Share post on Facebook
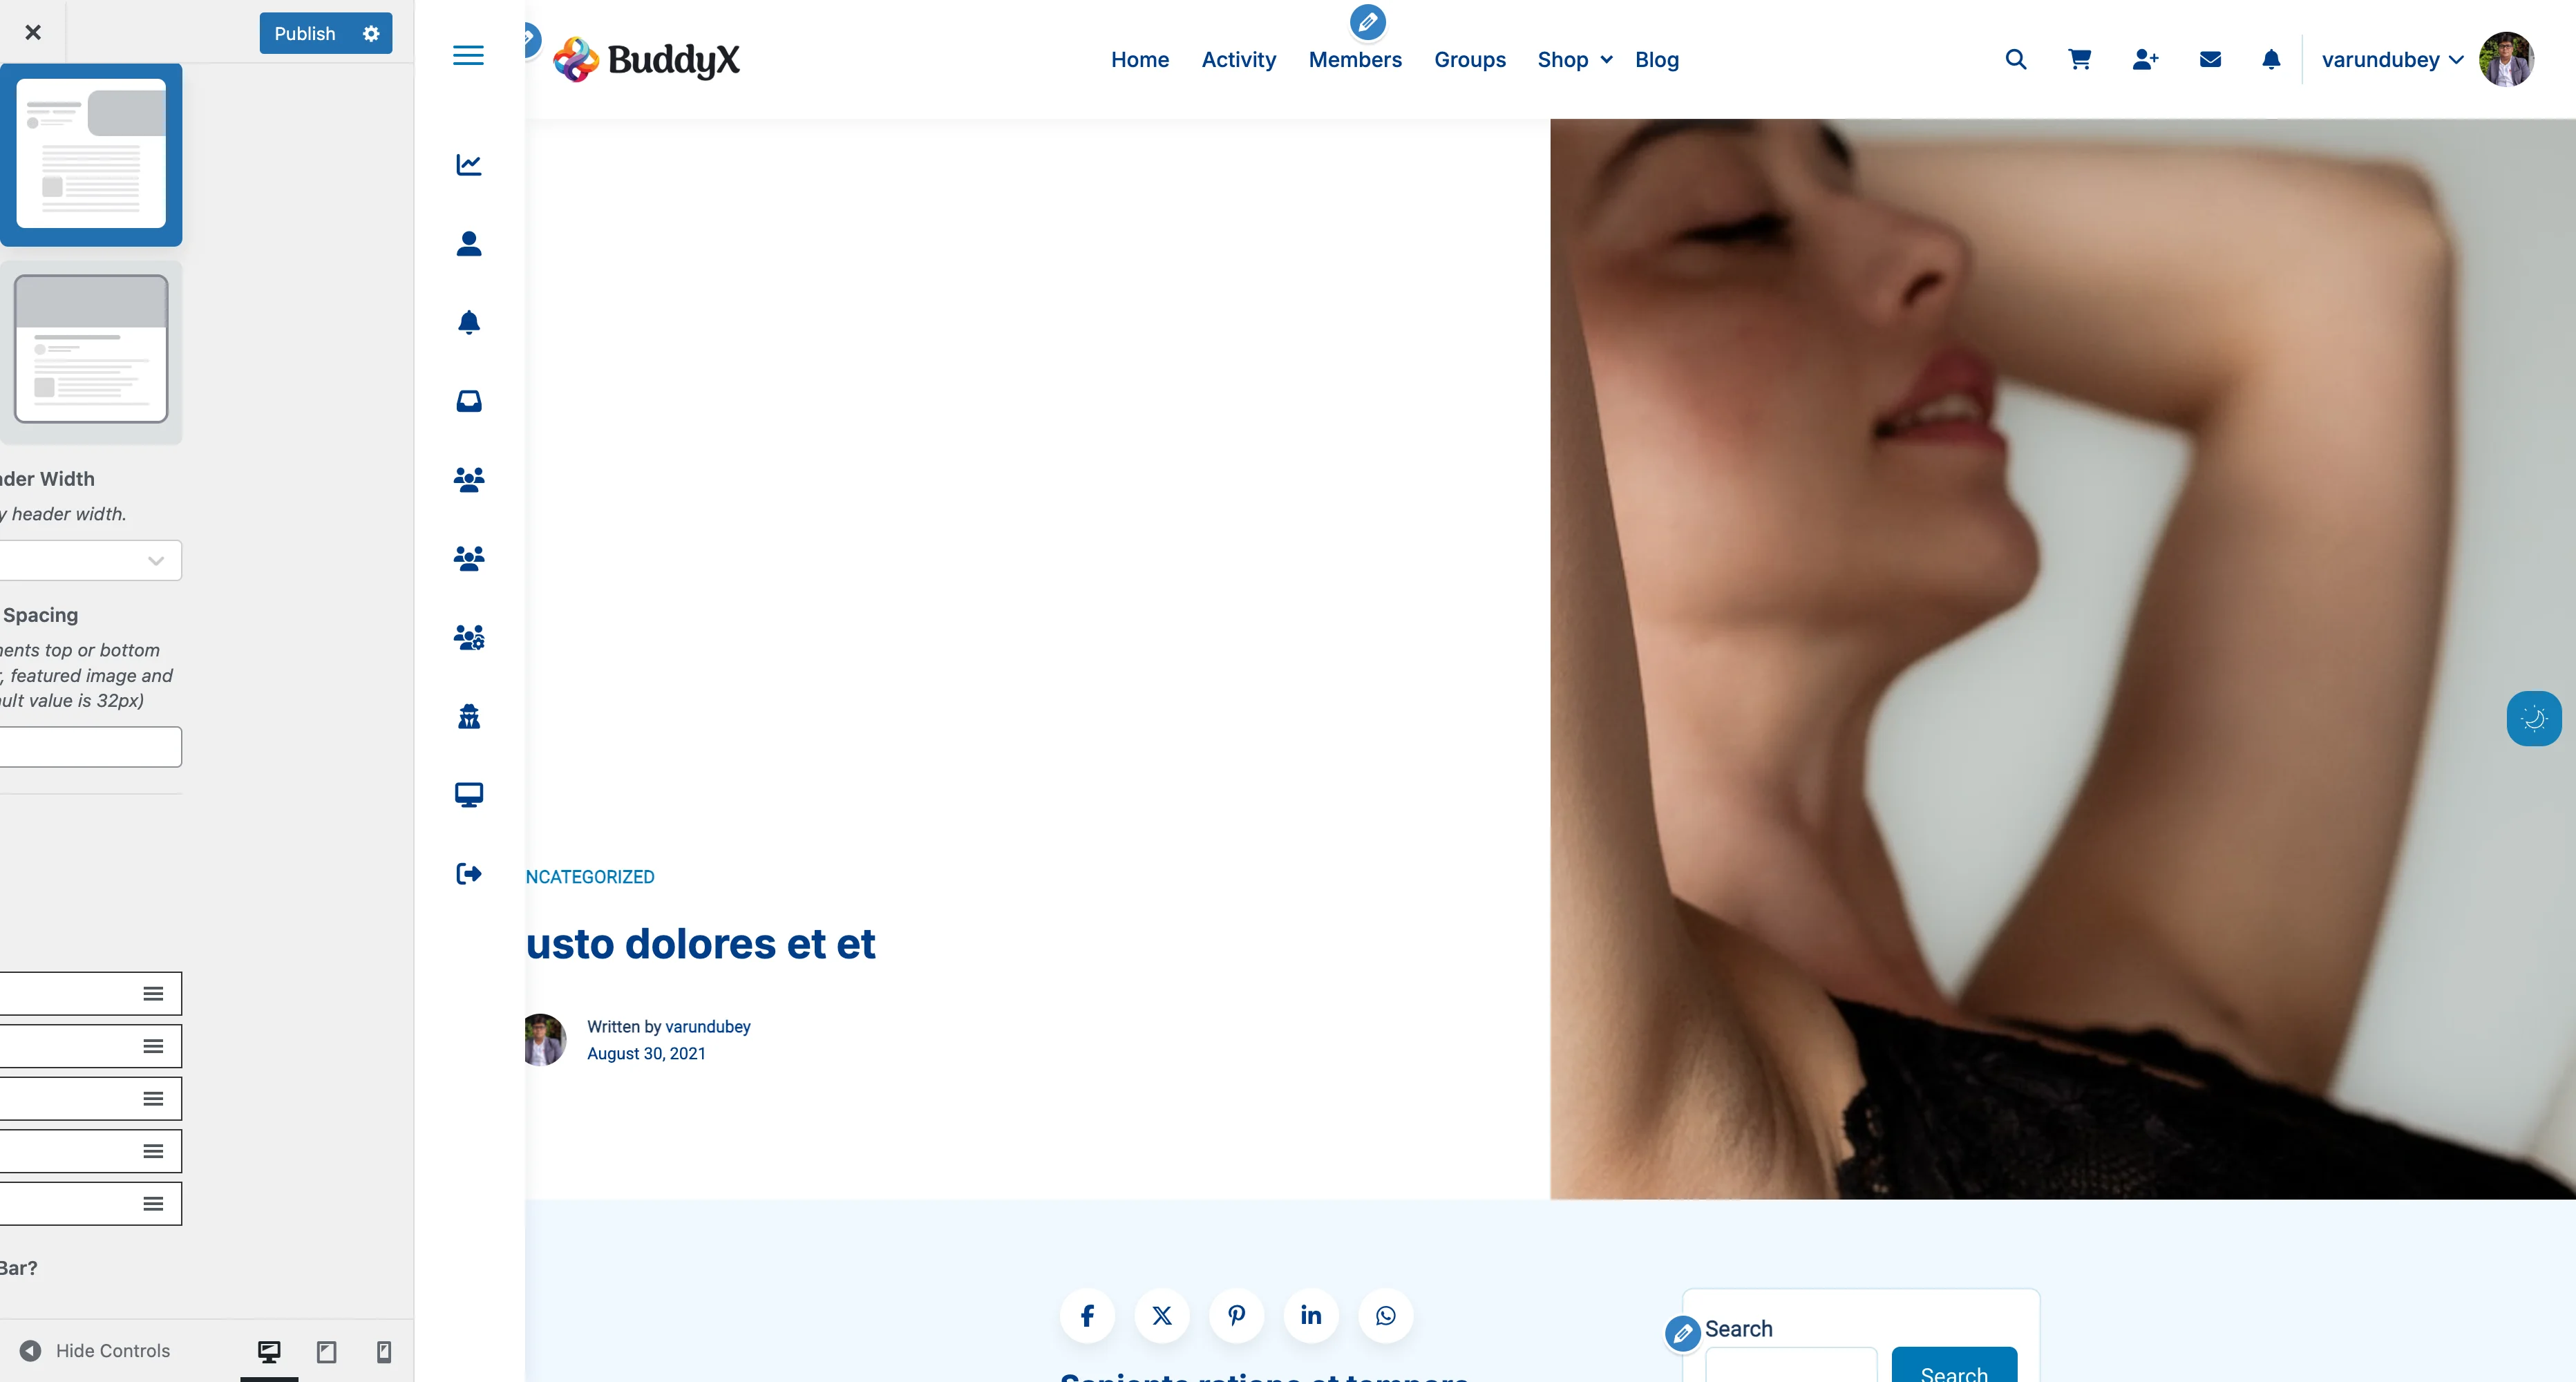Image resolution: width=2576 pixels, height=1382 pixels. (1087, 1316)
